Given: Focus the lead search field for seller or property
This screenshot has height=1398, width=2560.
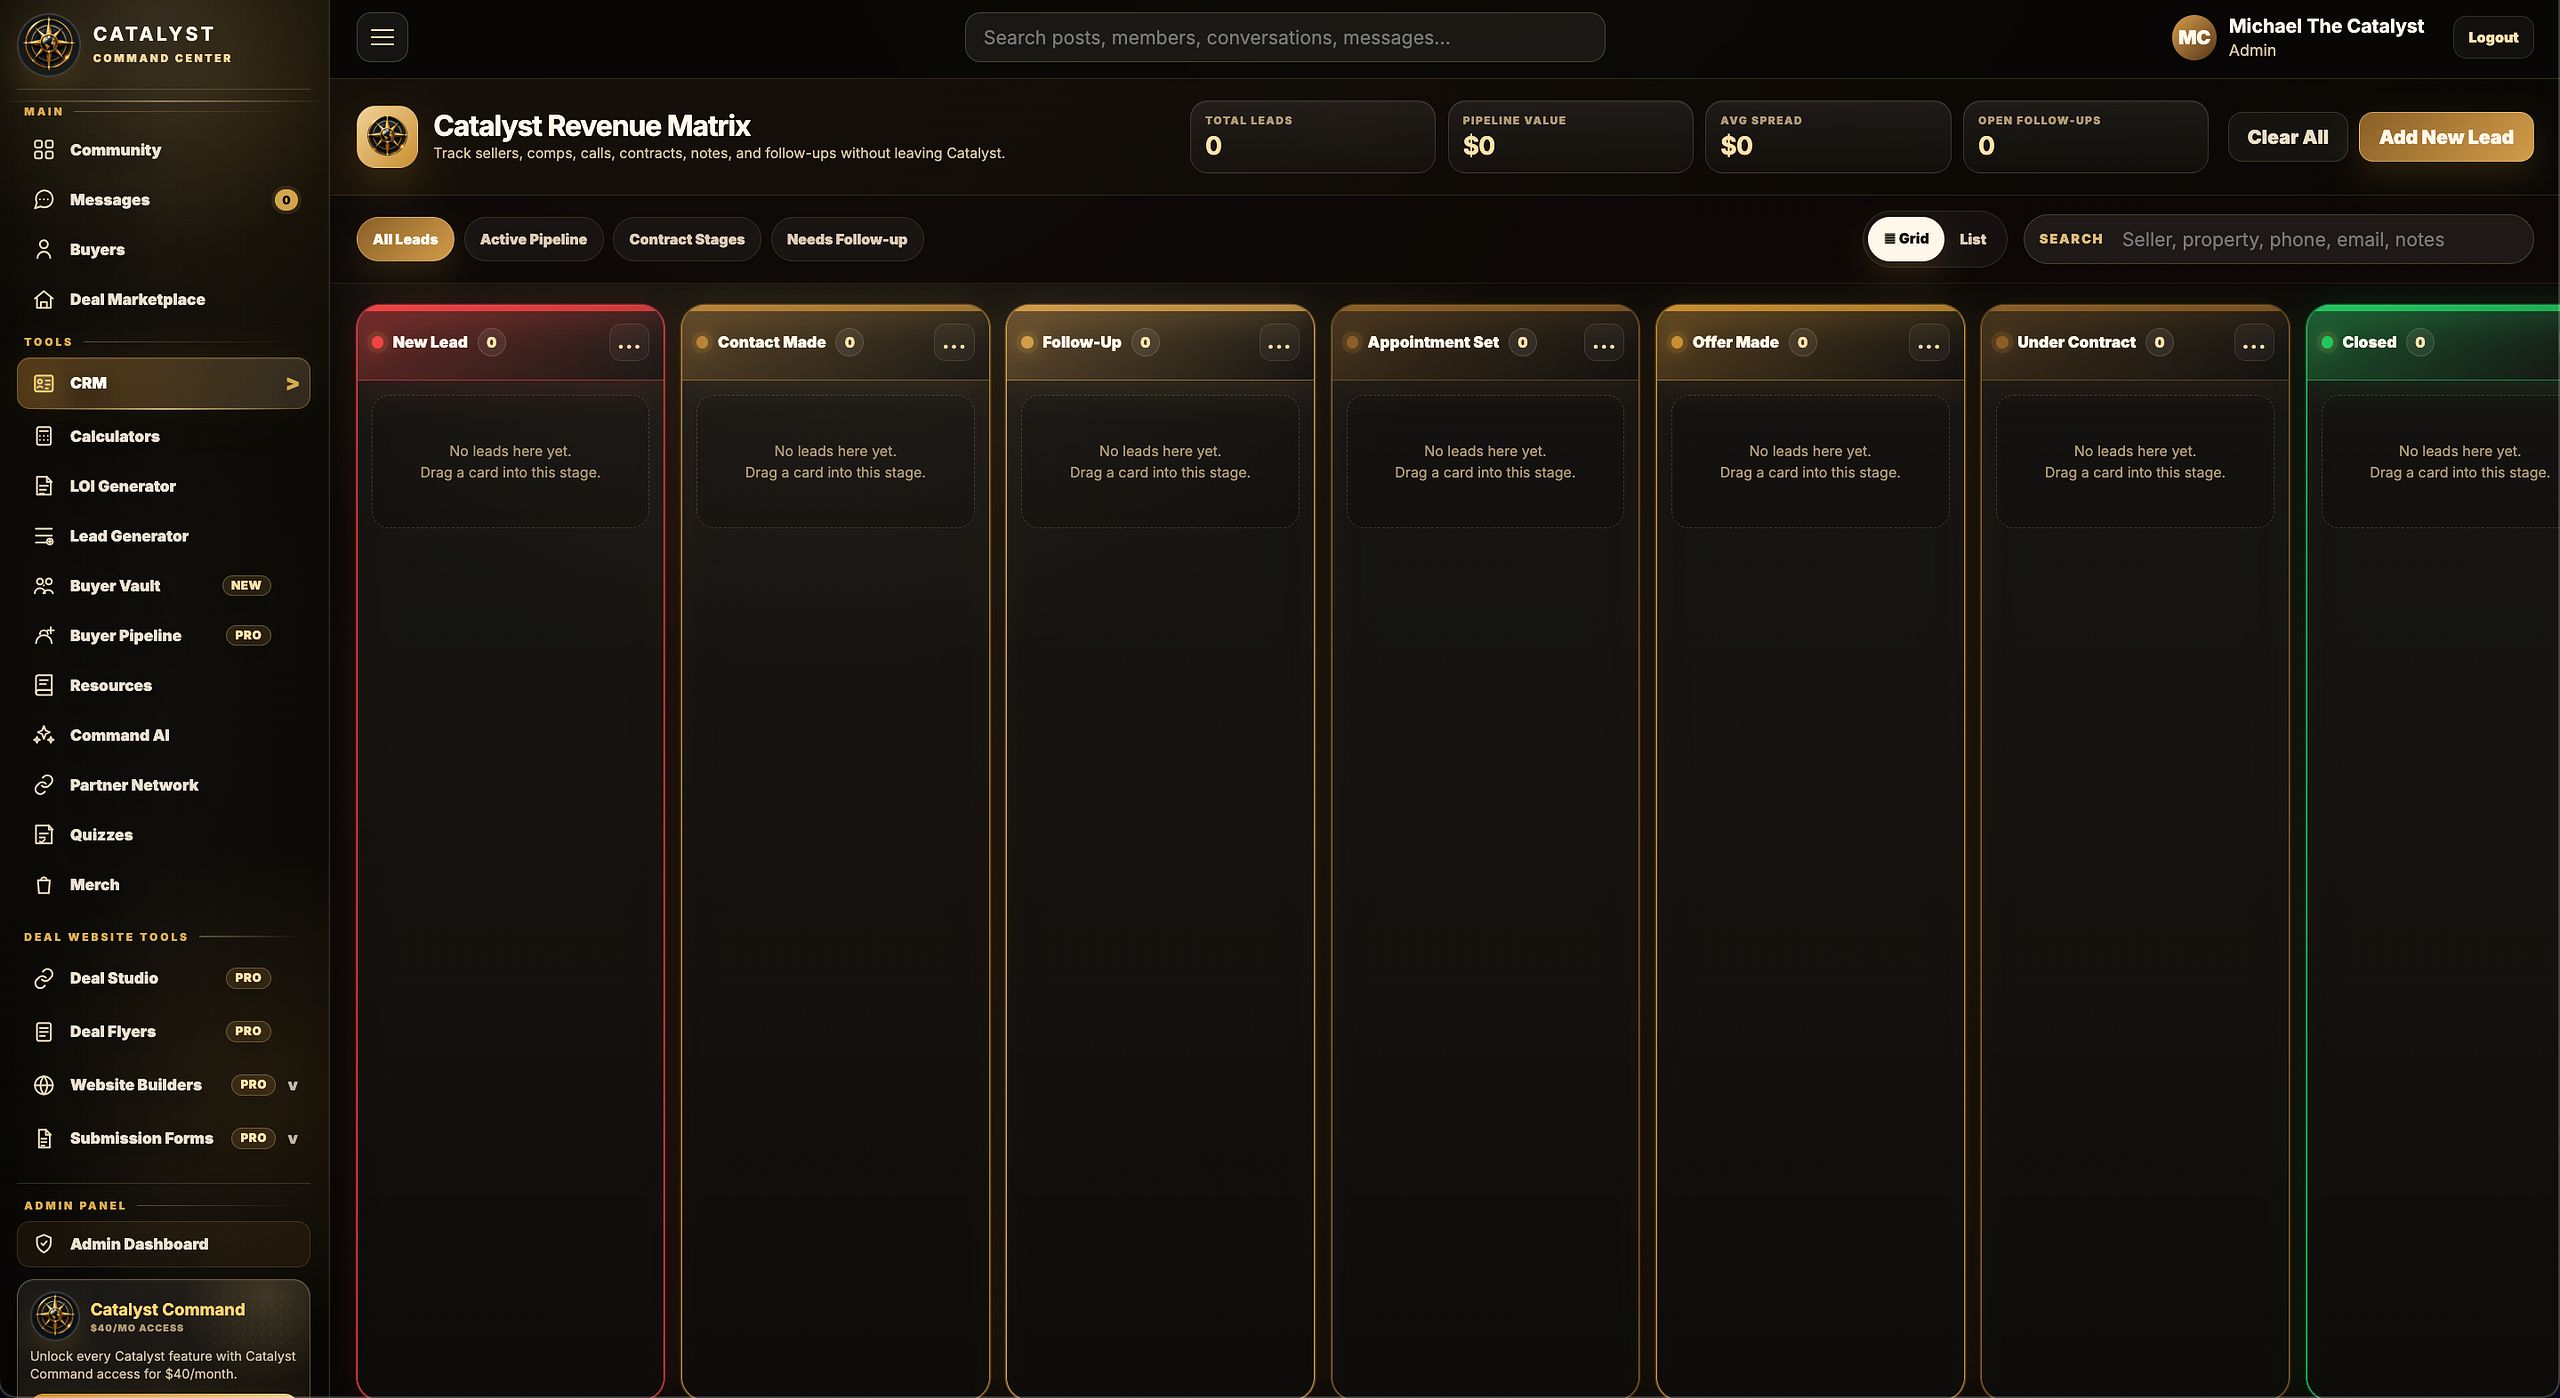Looking at the screenshot, I should pos(2278,239).
